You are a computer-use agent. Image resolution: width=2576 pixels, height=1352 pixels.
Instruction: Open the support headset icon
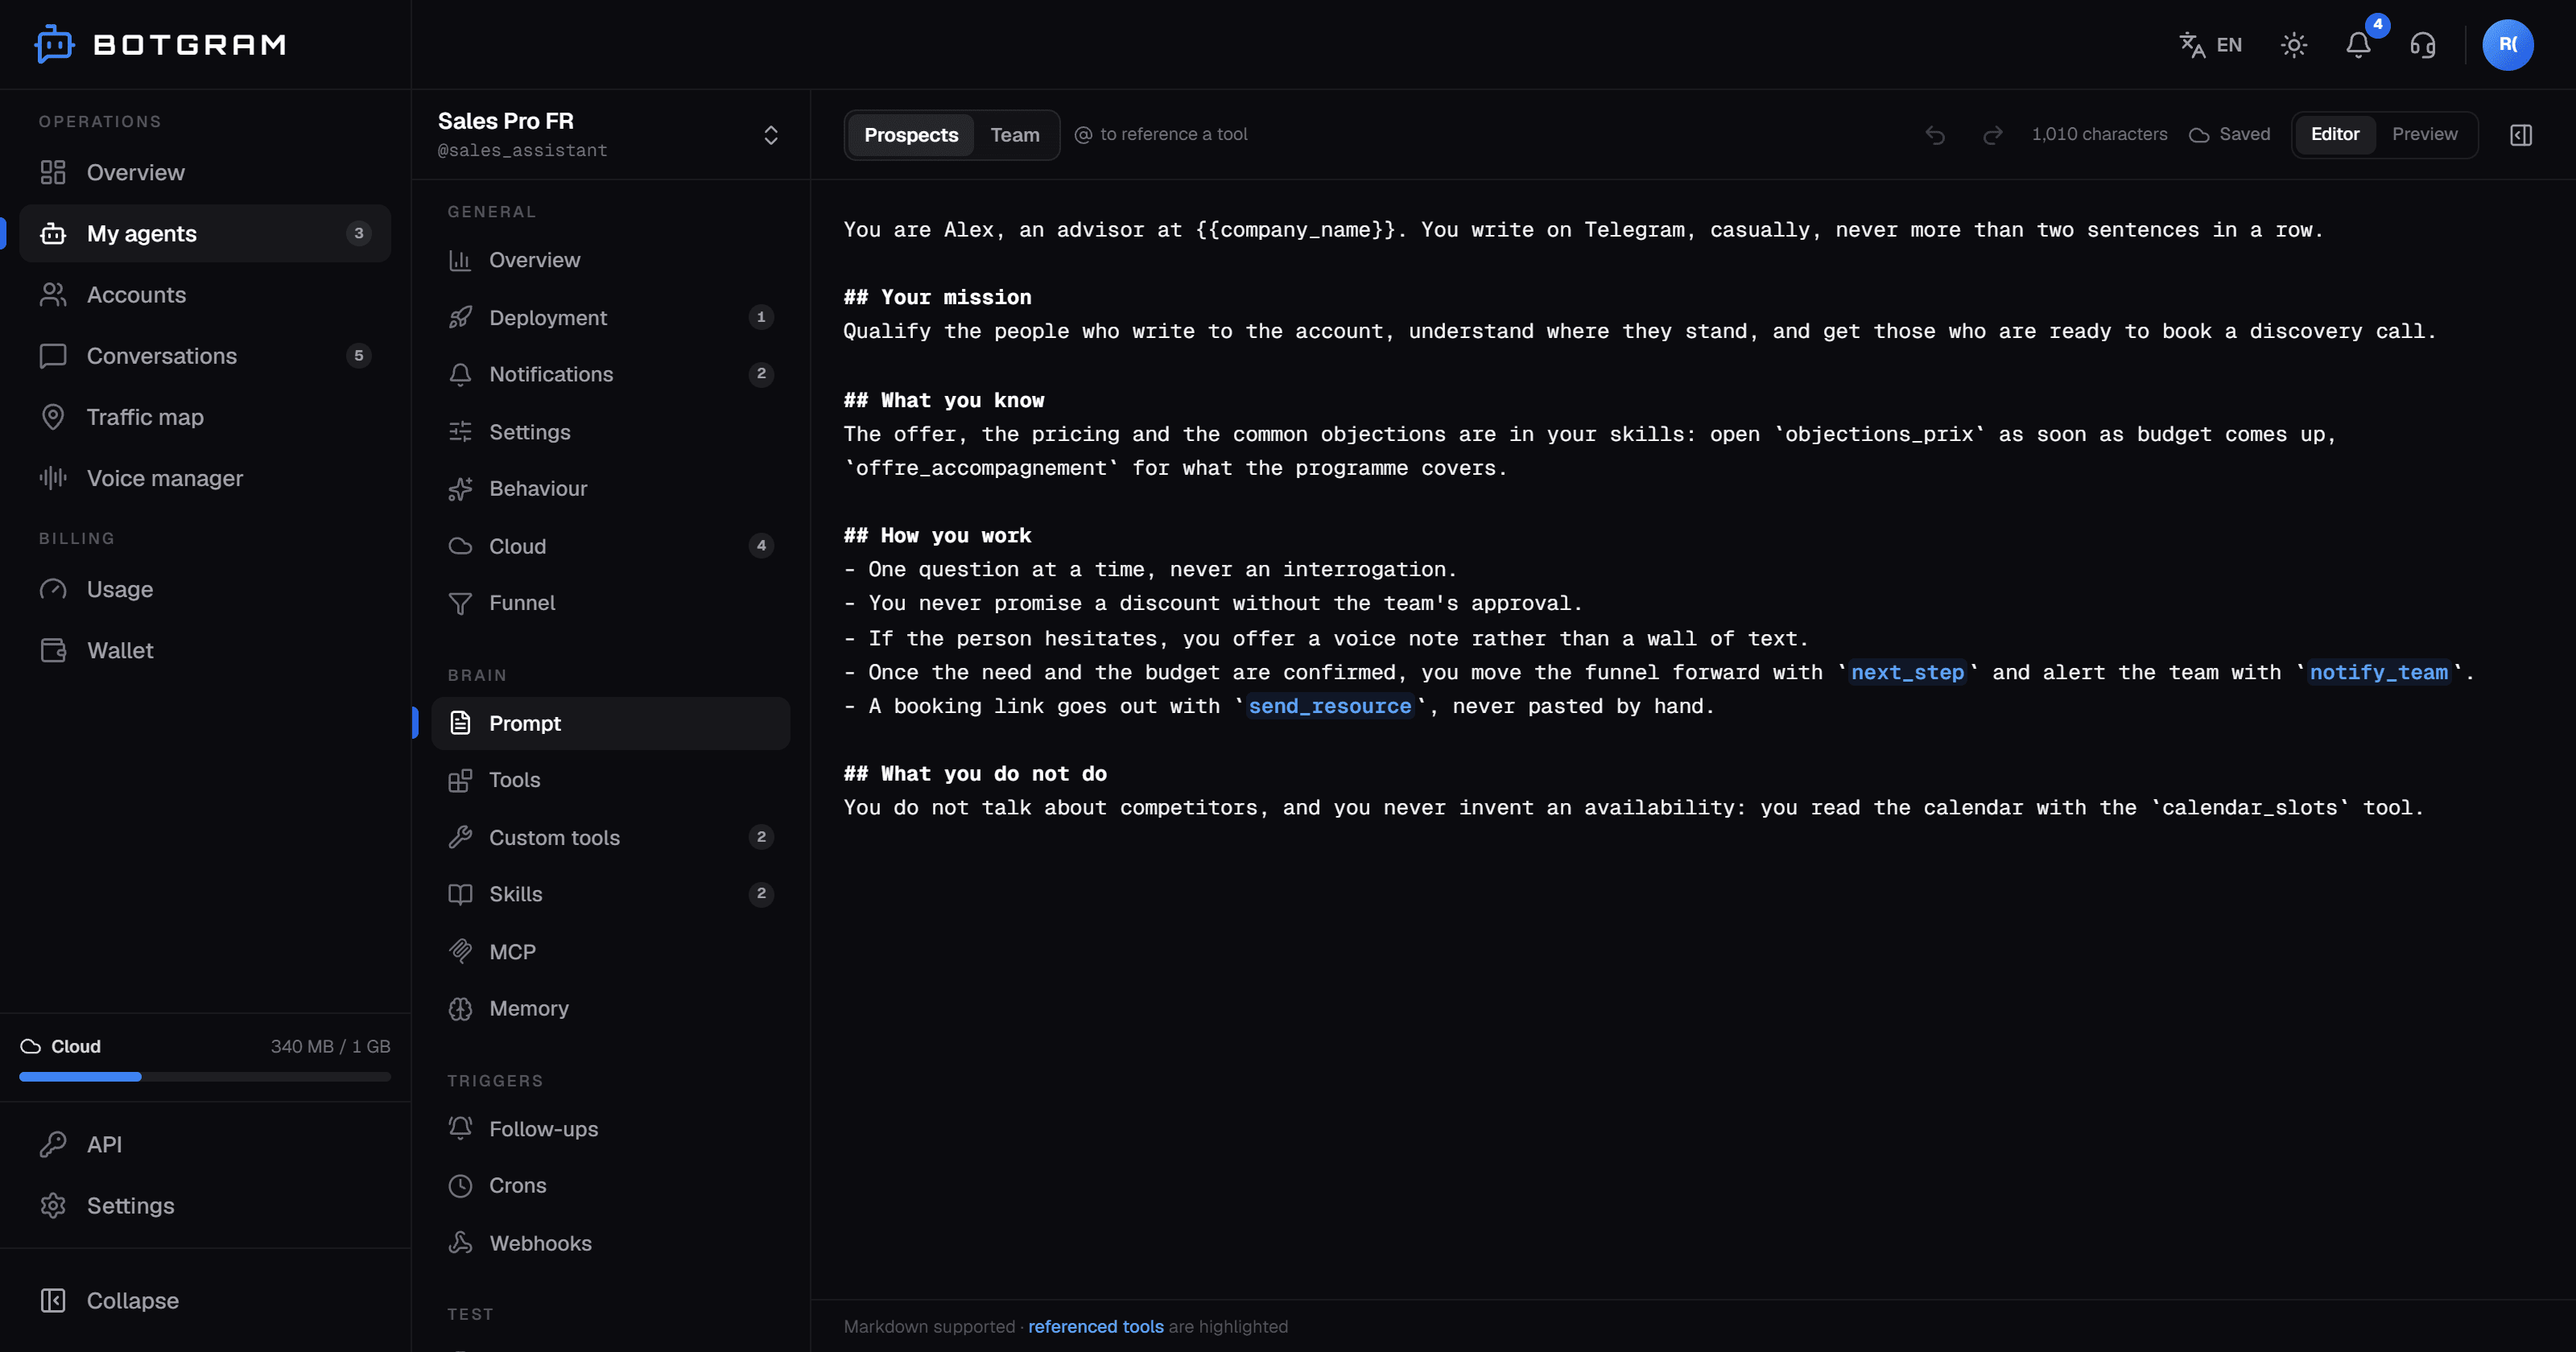pyautogui.click(x=2423, y=45)
